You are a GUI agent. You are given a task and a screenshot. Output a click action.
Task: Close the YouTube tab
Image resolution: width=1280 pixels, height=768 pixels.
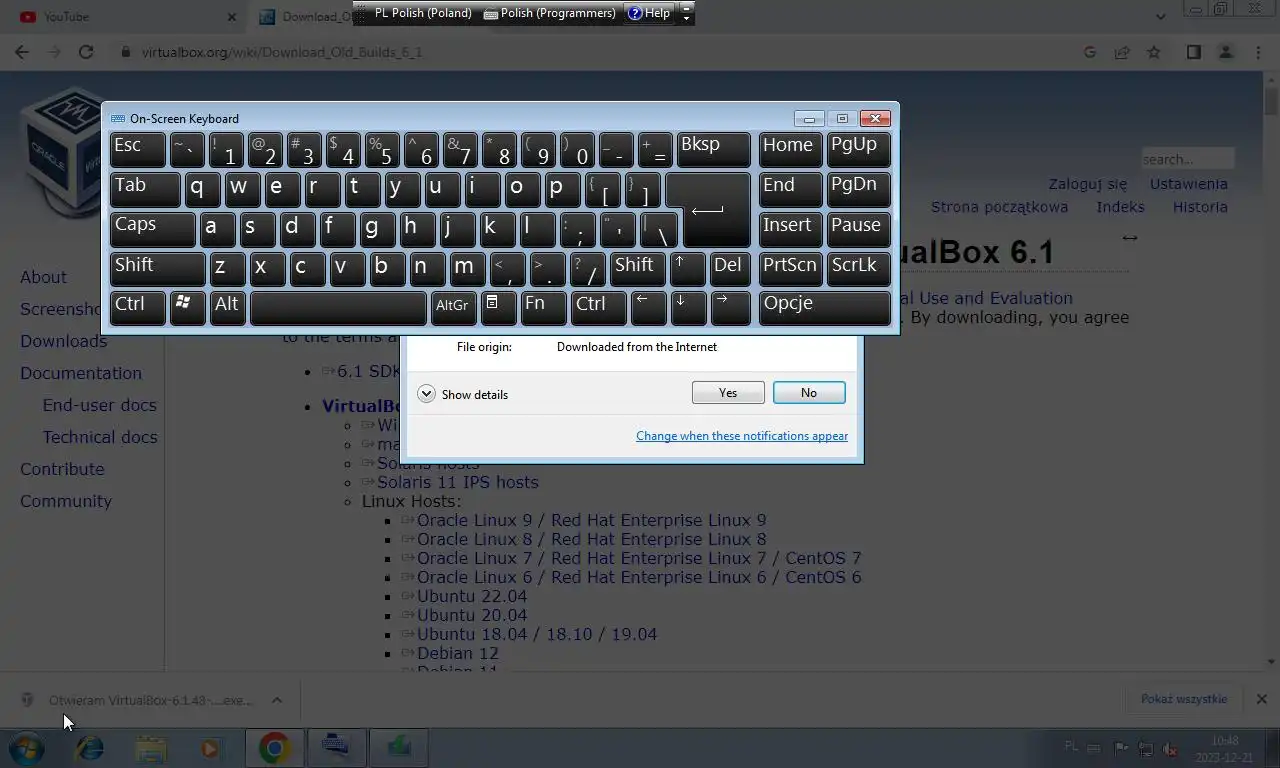pos(232,17)
